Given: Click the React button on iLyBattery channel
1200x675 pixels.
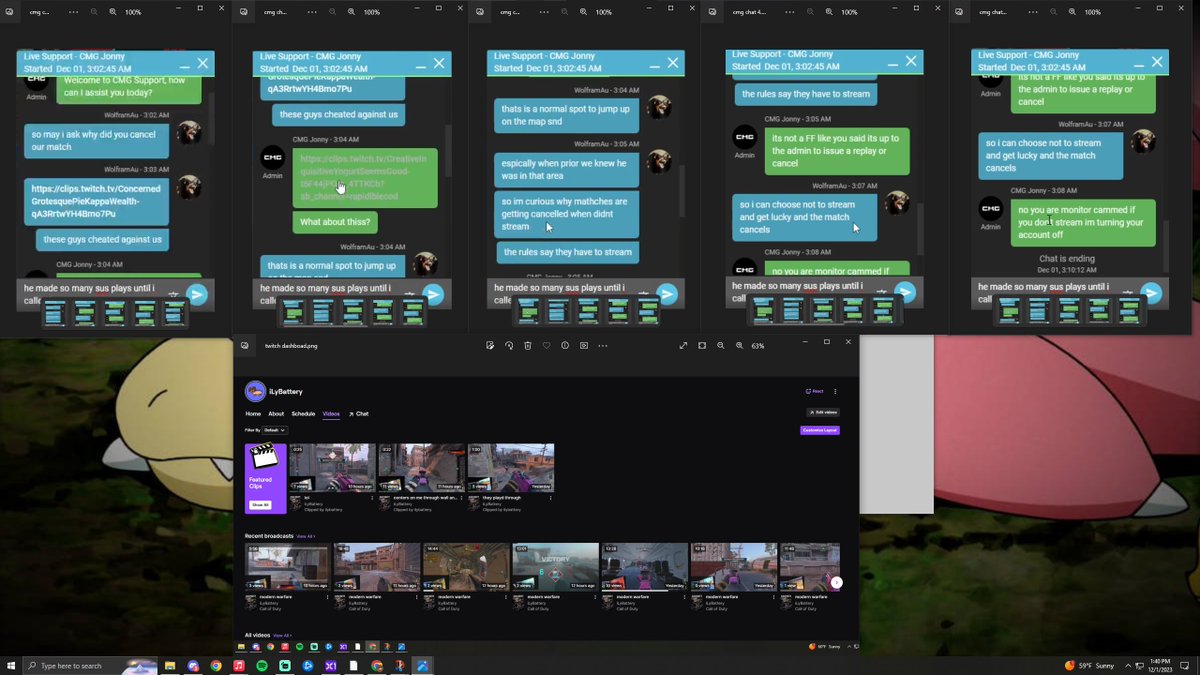Looking at the screenshot, I should click(815, 391).
